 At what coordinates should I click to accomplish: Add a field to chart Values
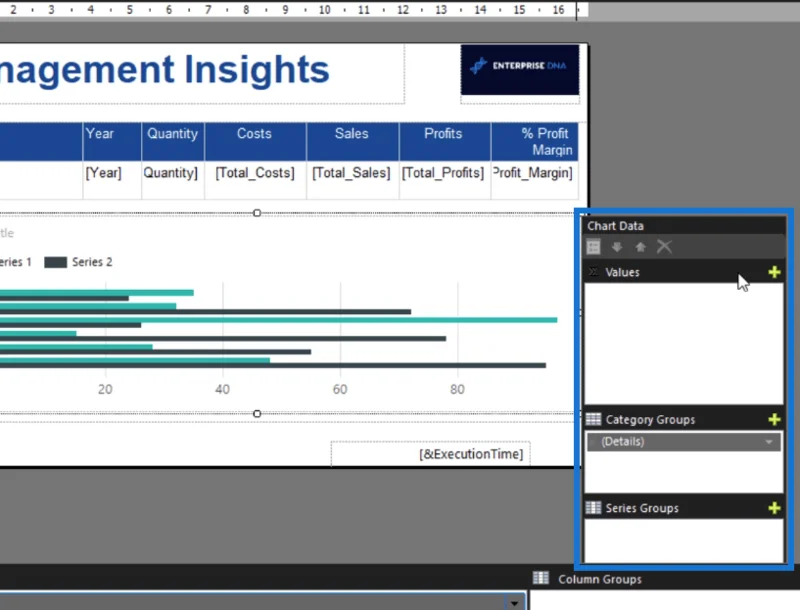tap(774, 272)
